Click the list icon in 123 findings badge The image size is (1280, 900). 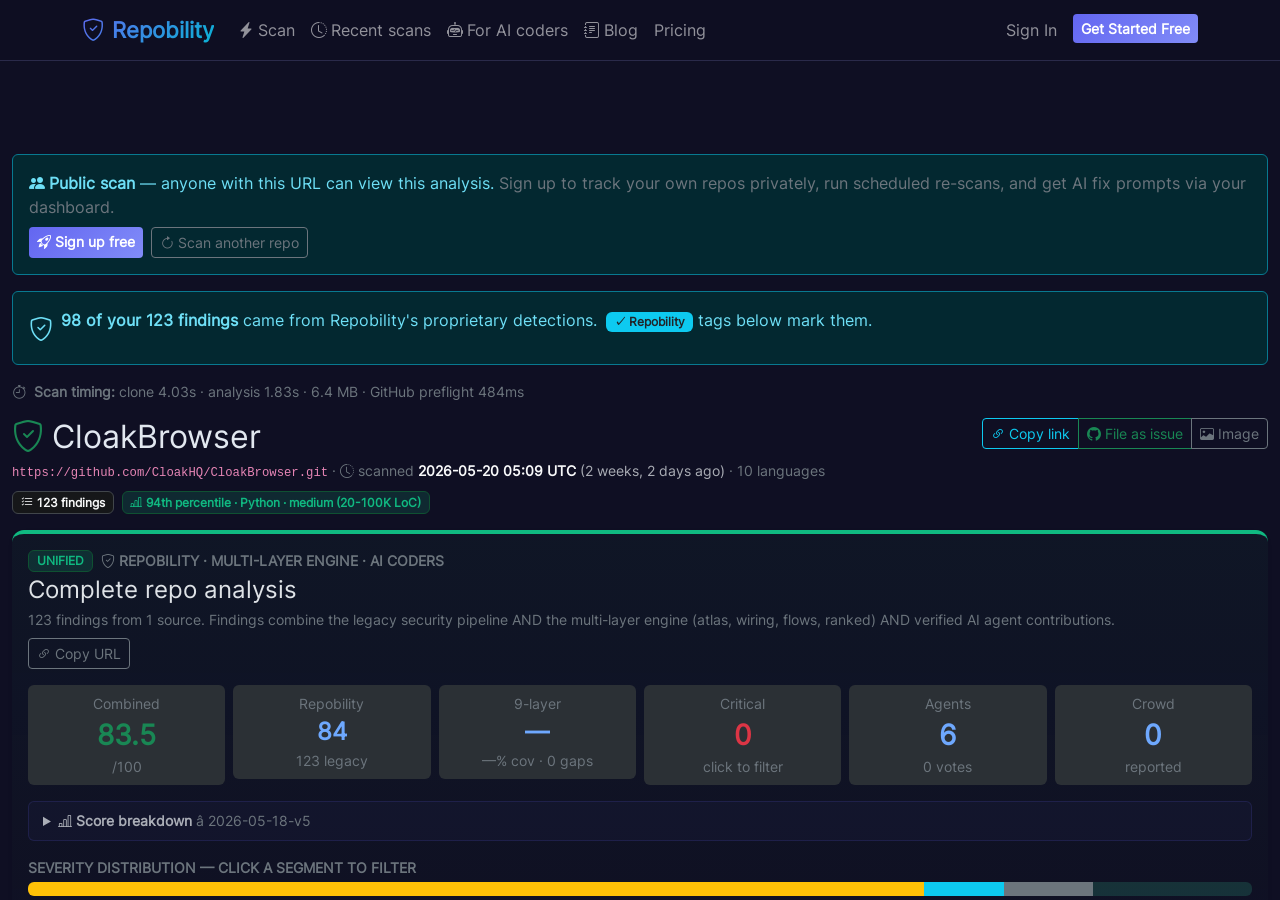coord(27,502)
